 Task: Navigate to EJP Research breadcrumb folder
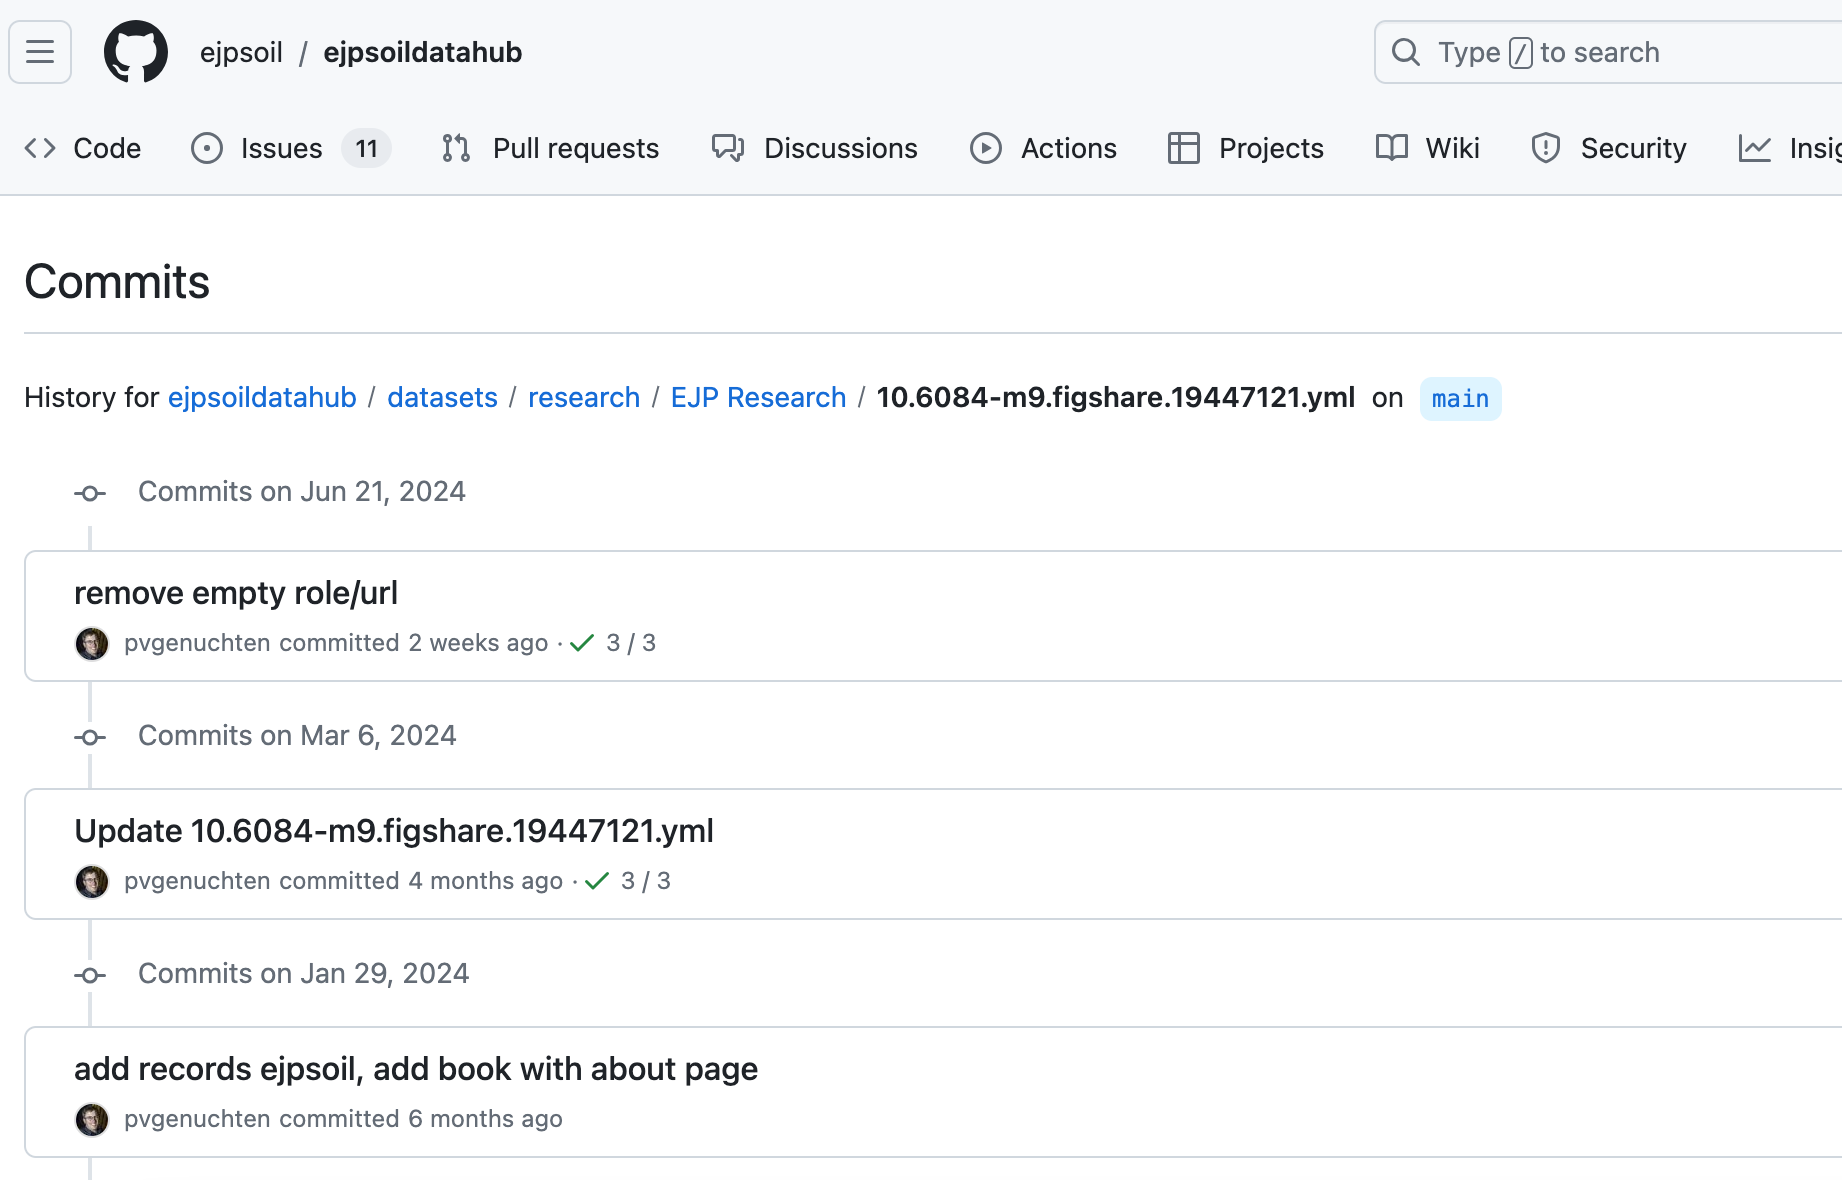click(x=758, y=398)
